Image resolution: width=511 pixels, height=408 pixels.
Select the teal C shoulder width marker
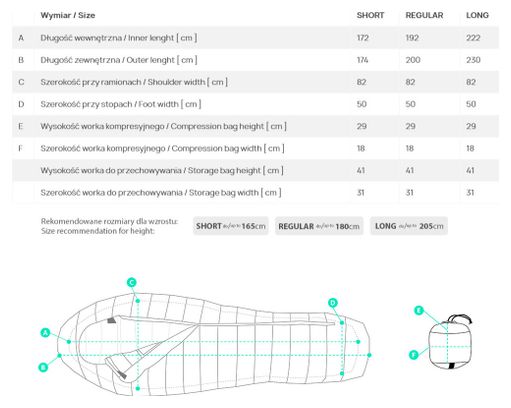click(132, 283)
